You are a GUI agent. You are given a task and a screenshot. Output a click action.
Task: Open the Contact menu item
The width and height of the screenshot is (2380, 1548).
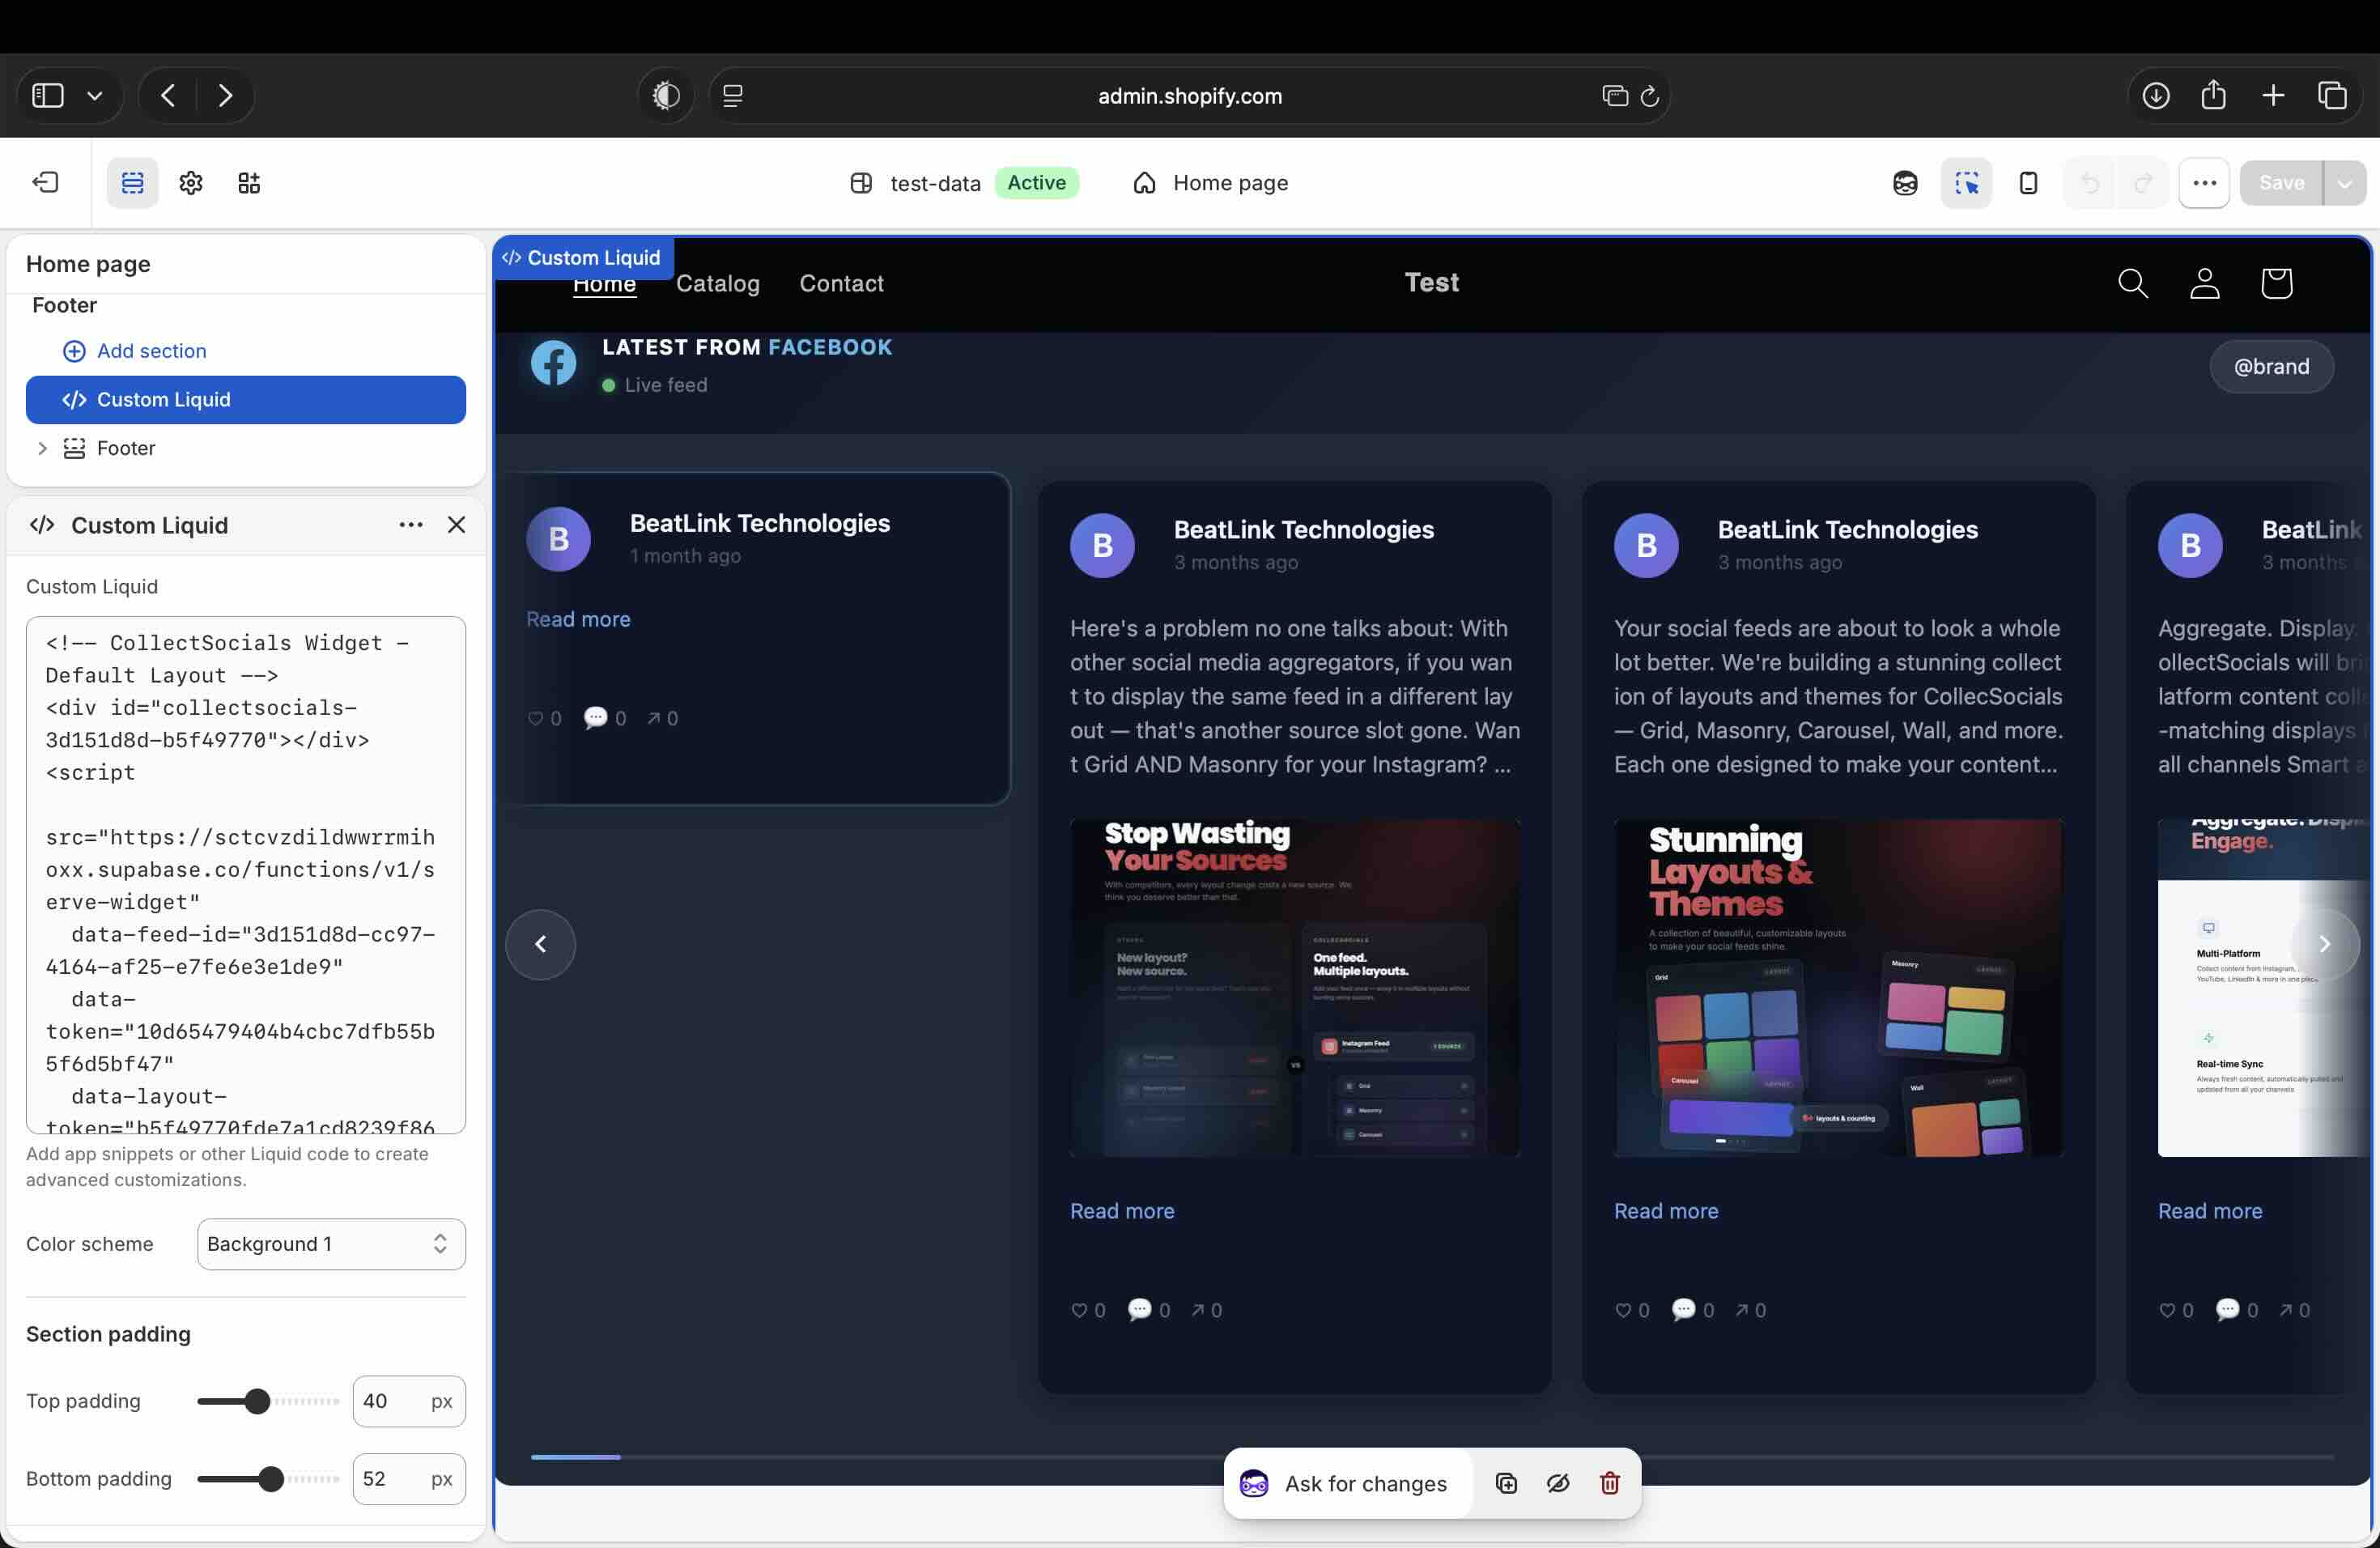(841, 284)
